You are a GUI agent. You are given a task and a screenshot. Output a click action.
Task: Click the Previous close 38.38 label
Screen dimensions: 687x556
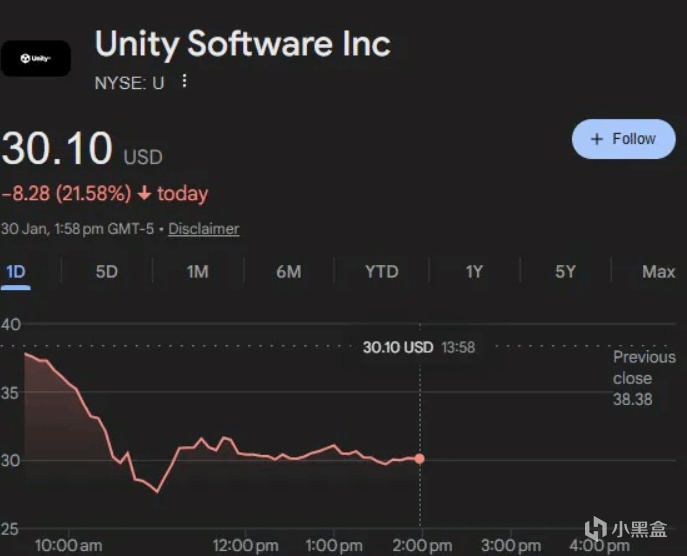(644, 378)
